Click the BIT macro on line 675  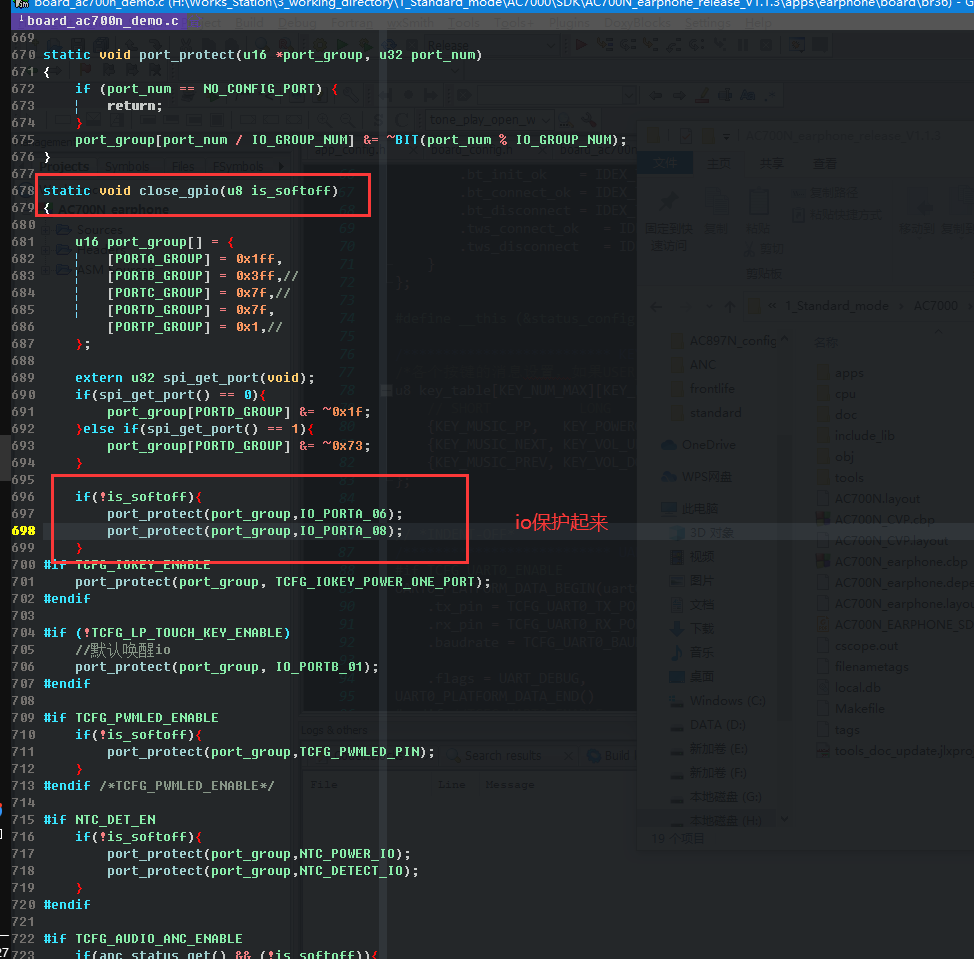(407, 140)
